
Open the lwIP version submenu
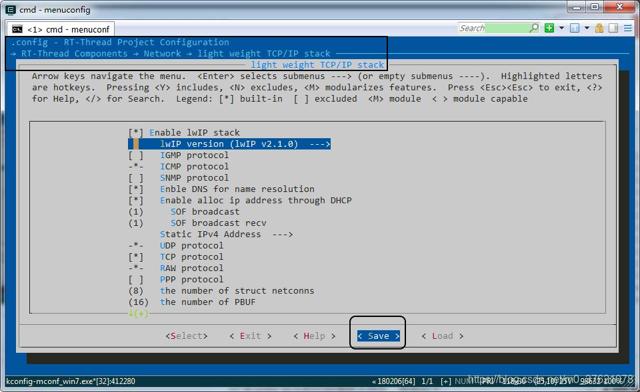tap(229, 144)
